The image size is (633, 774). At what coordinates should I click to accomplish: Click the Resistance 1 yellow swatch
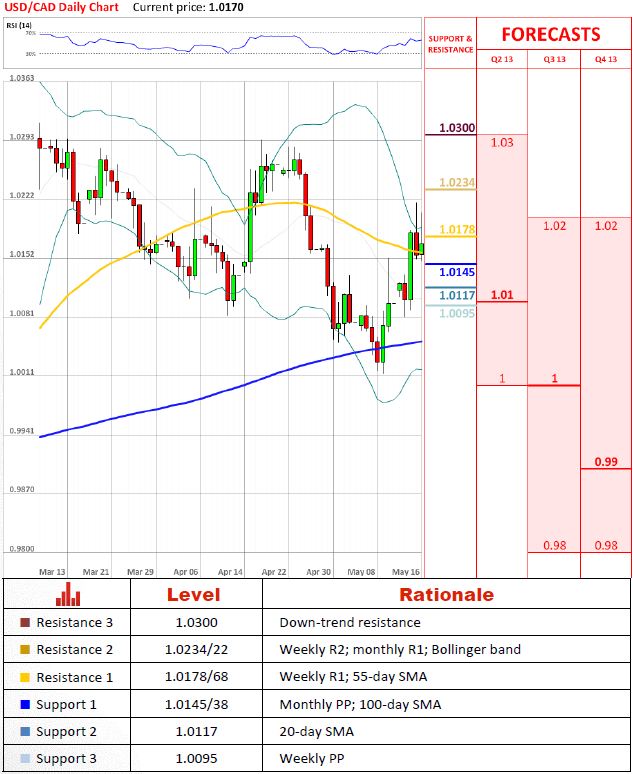click(x=25, y=677)
